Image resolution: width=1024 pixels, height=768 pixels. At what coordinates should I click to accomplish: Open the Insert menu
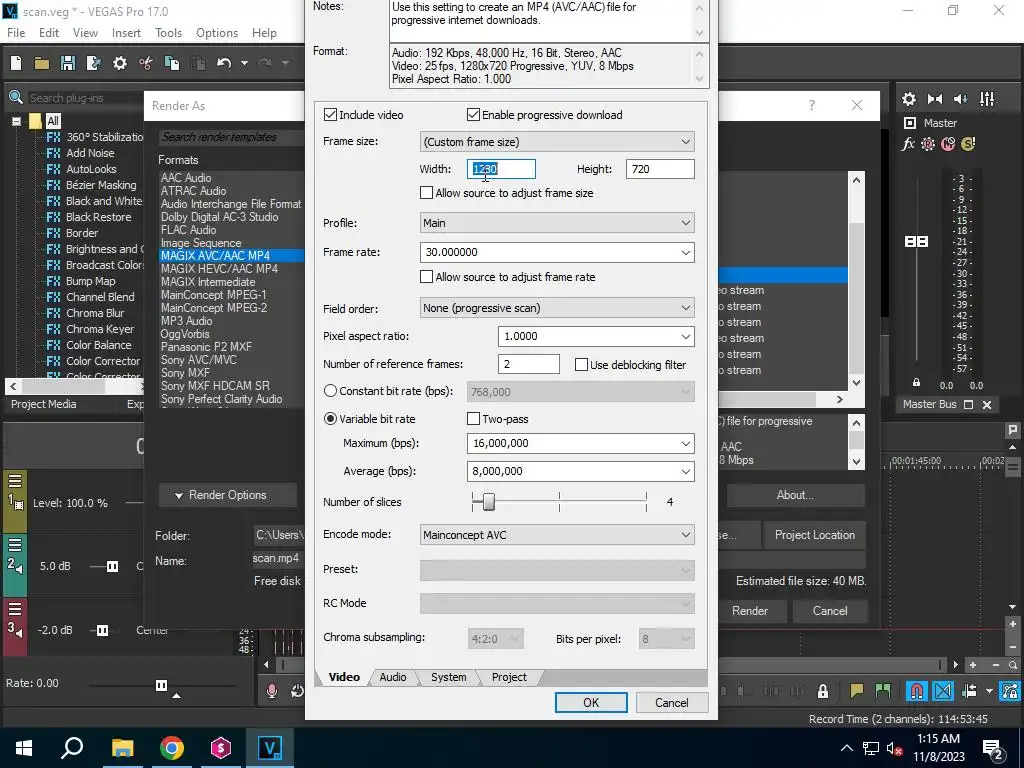tap(126, 33)
